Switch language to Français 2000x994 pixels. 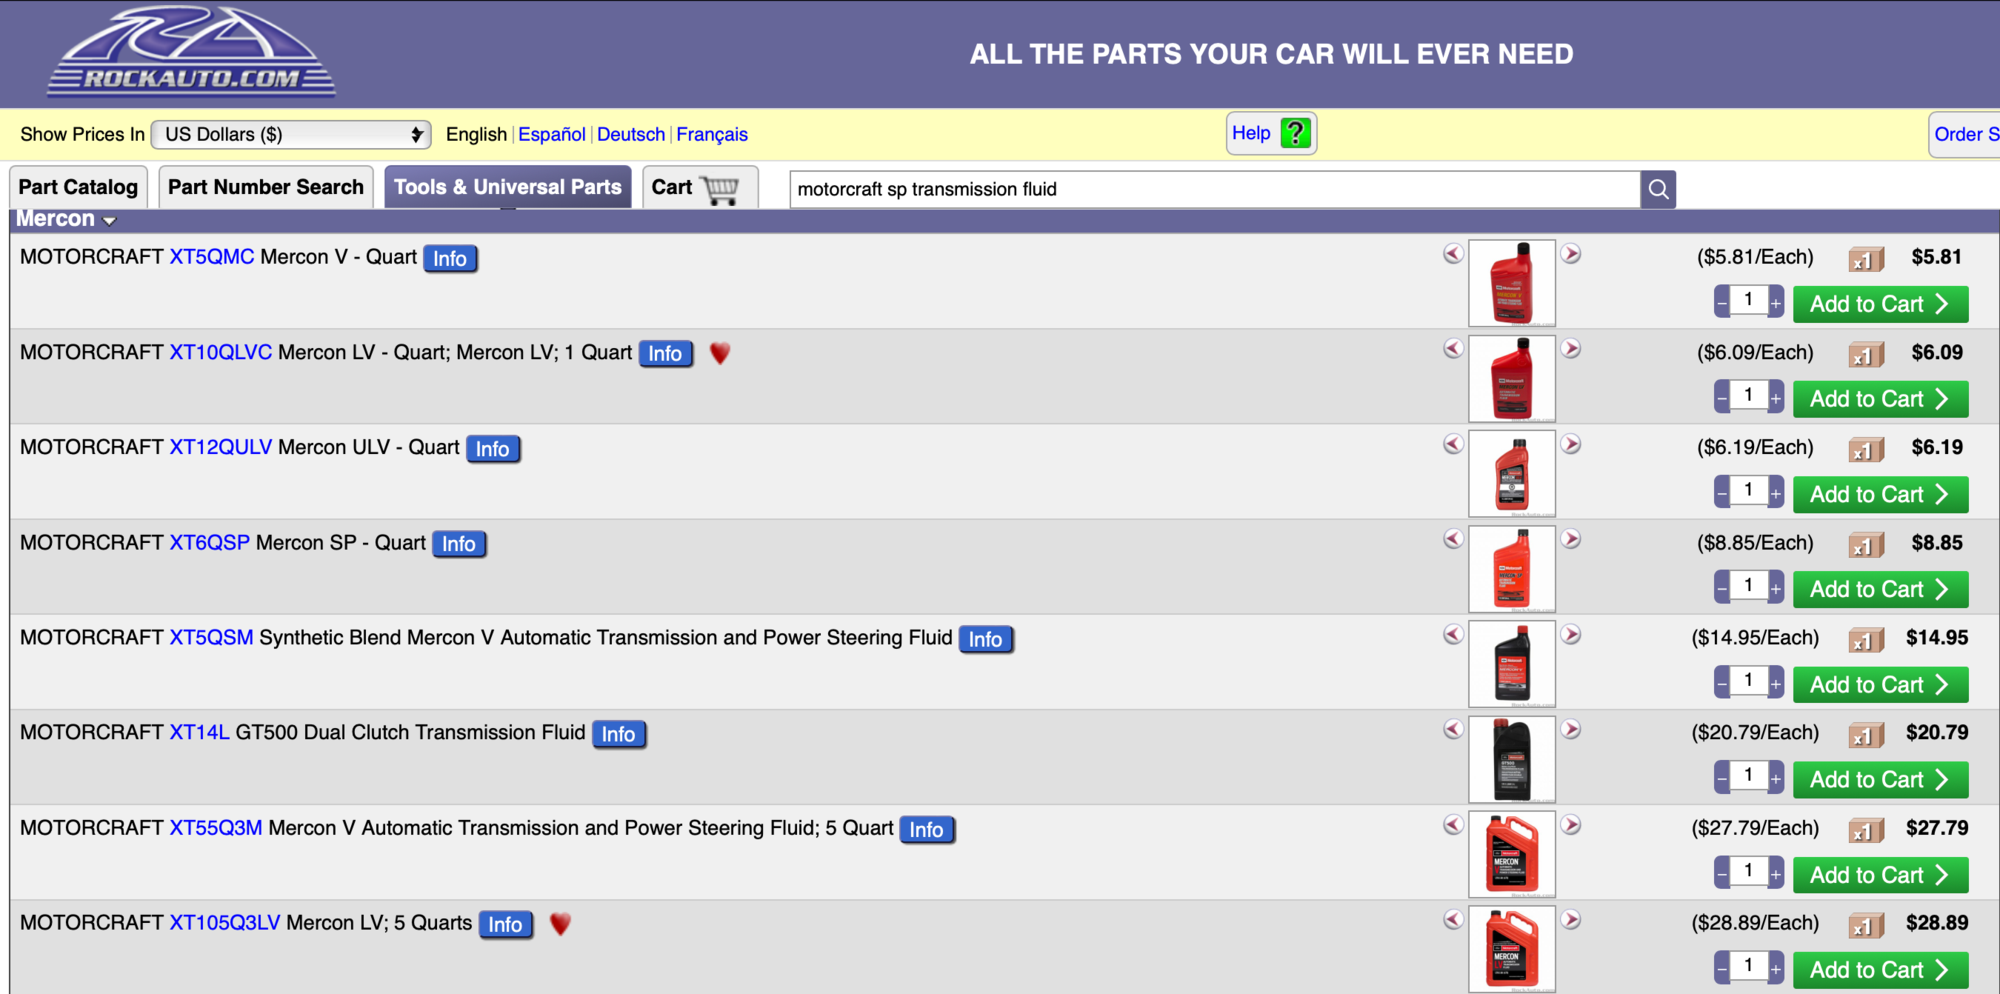click(x=712, y=134)
